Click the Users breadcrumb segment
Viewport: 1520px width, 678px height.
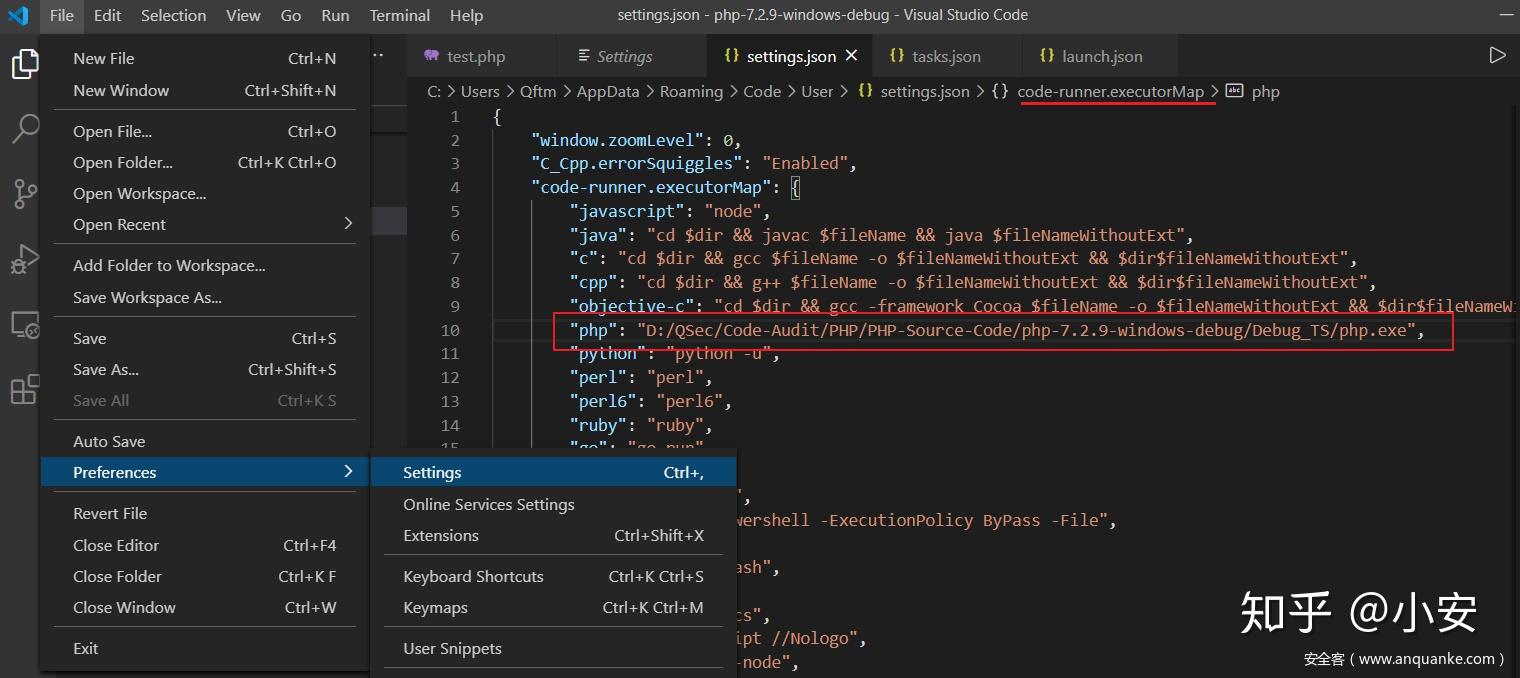click(x=480, y=91)
